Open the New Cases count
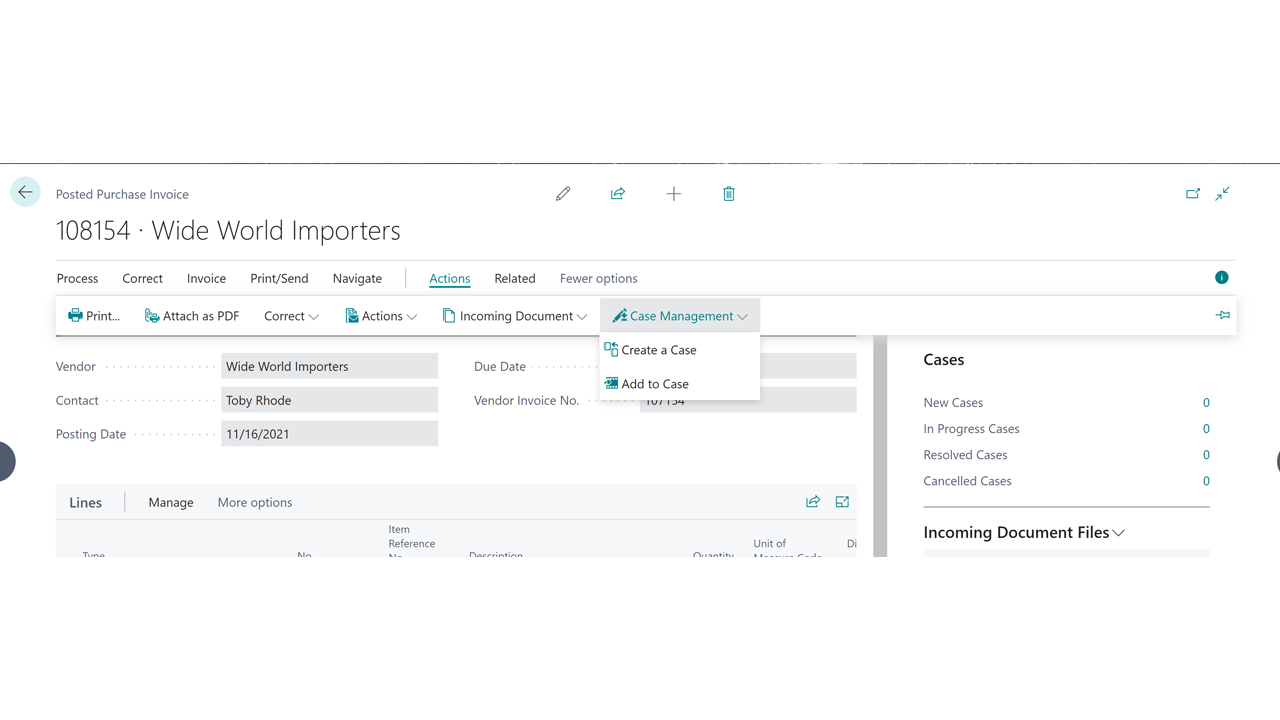This screenshot has height=720, width=1280. pos(1206,403)
